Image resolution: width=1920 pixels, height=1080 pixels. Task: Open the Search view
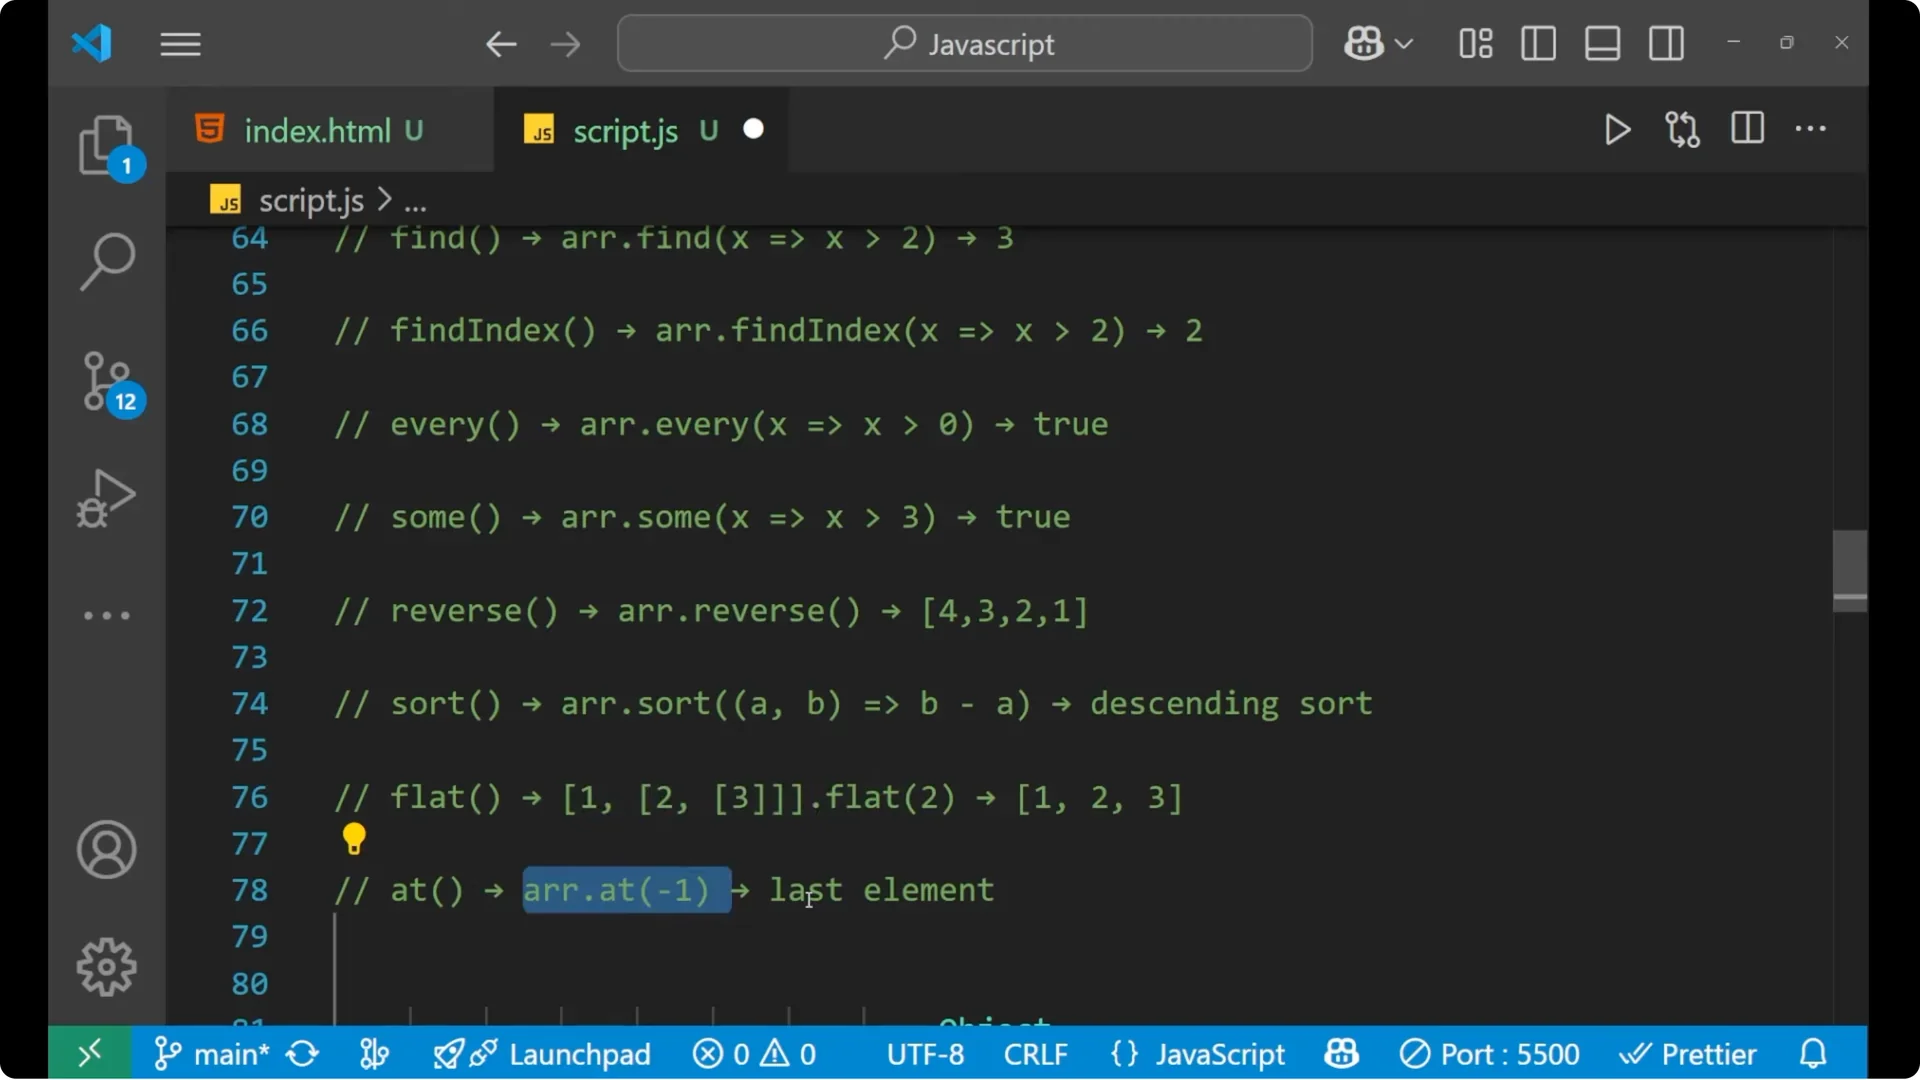point(107,262)
